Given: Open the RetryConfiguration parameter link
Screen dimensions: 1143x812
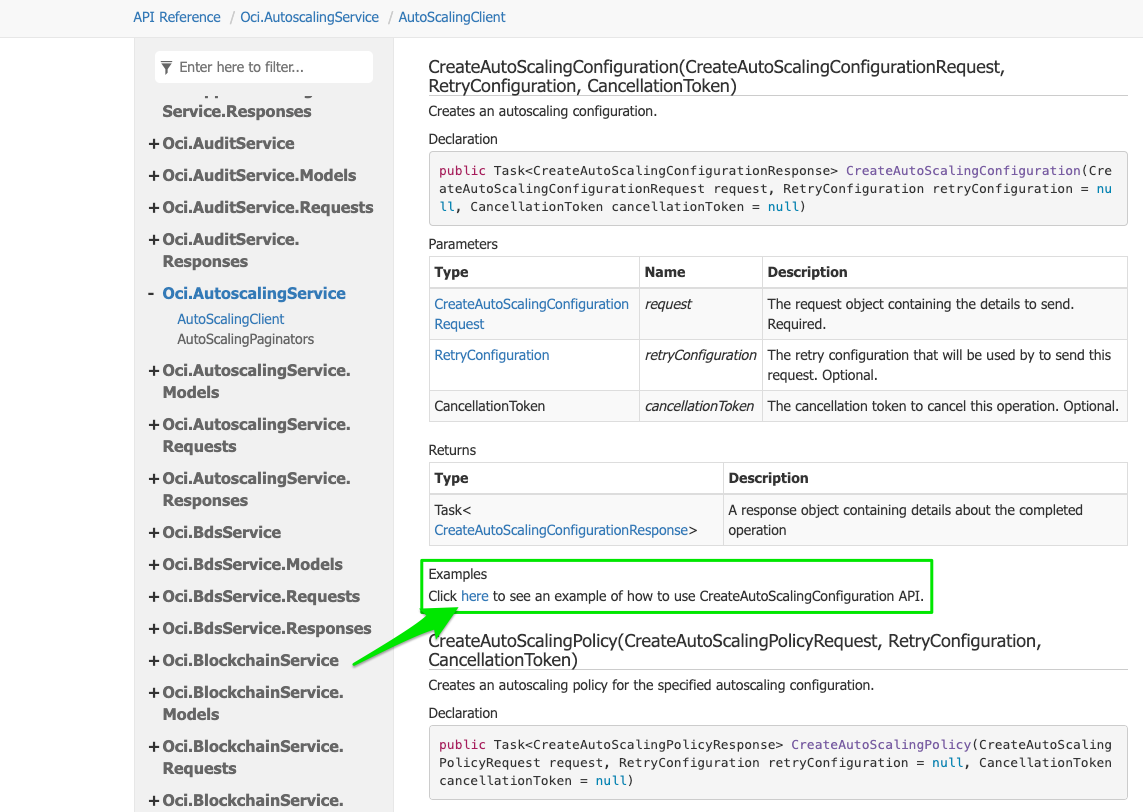Looking at the screenshot, I should (x=491, y=354).
